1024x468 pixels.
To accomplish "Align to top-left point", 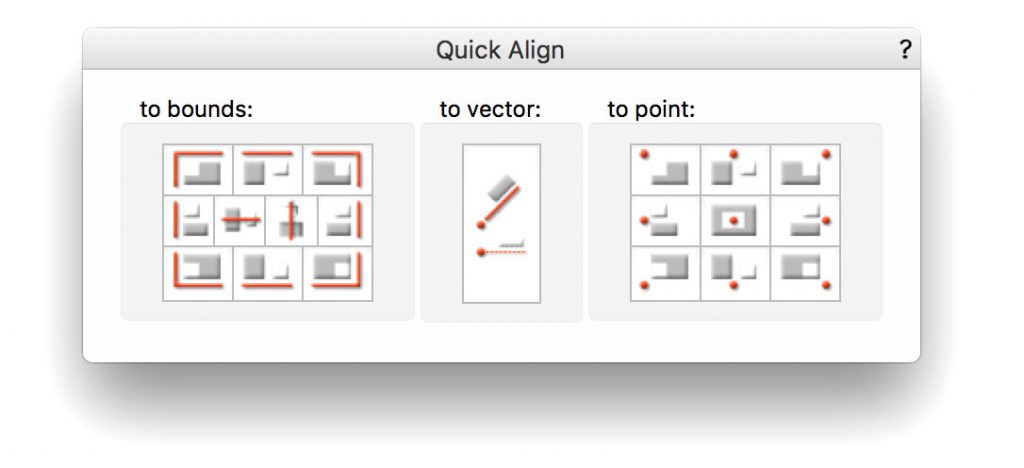I will [665, 170].
